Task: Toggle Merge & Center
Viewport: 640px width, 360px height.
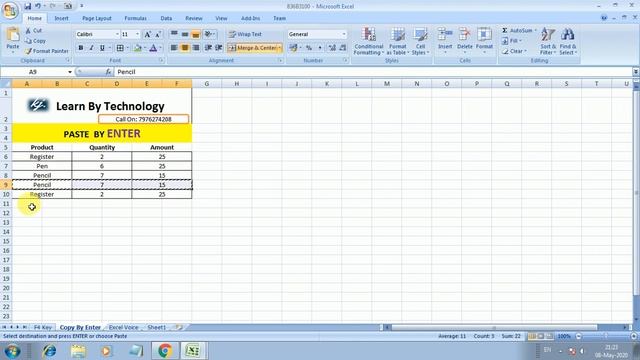Action: click(253, 48)
